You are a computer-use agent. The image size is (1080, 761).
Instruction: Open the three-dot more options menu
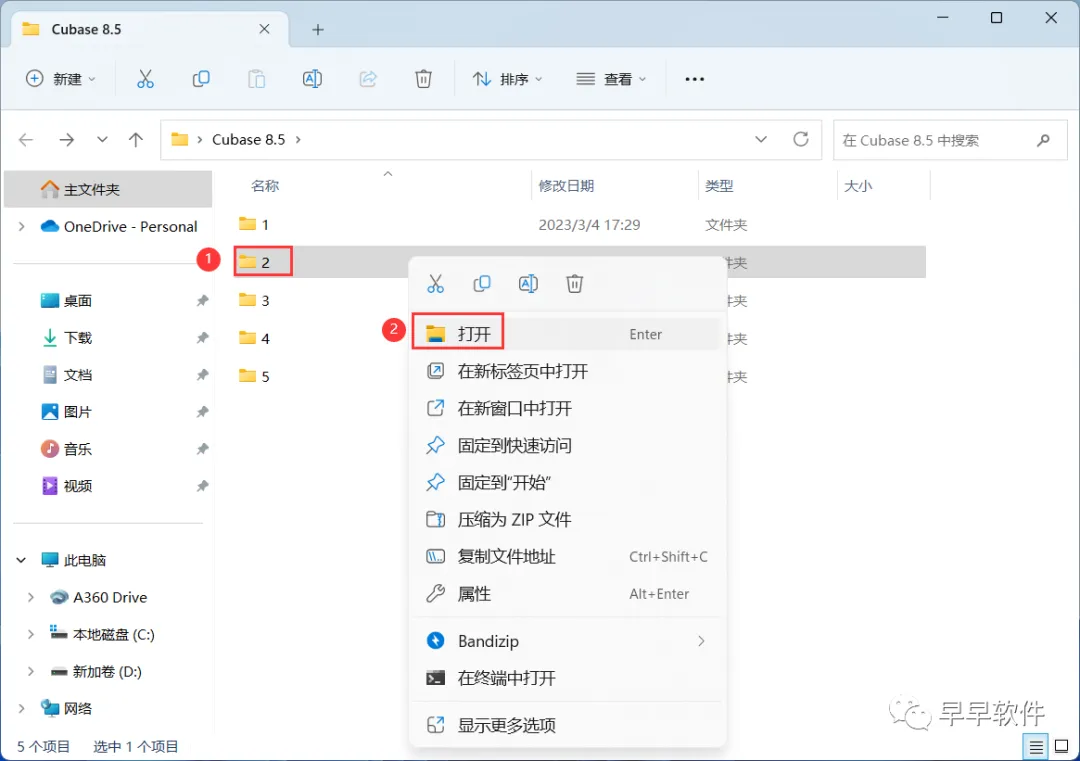coord(694,79)
